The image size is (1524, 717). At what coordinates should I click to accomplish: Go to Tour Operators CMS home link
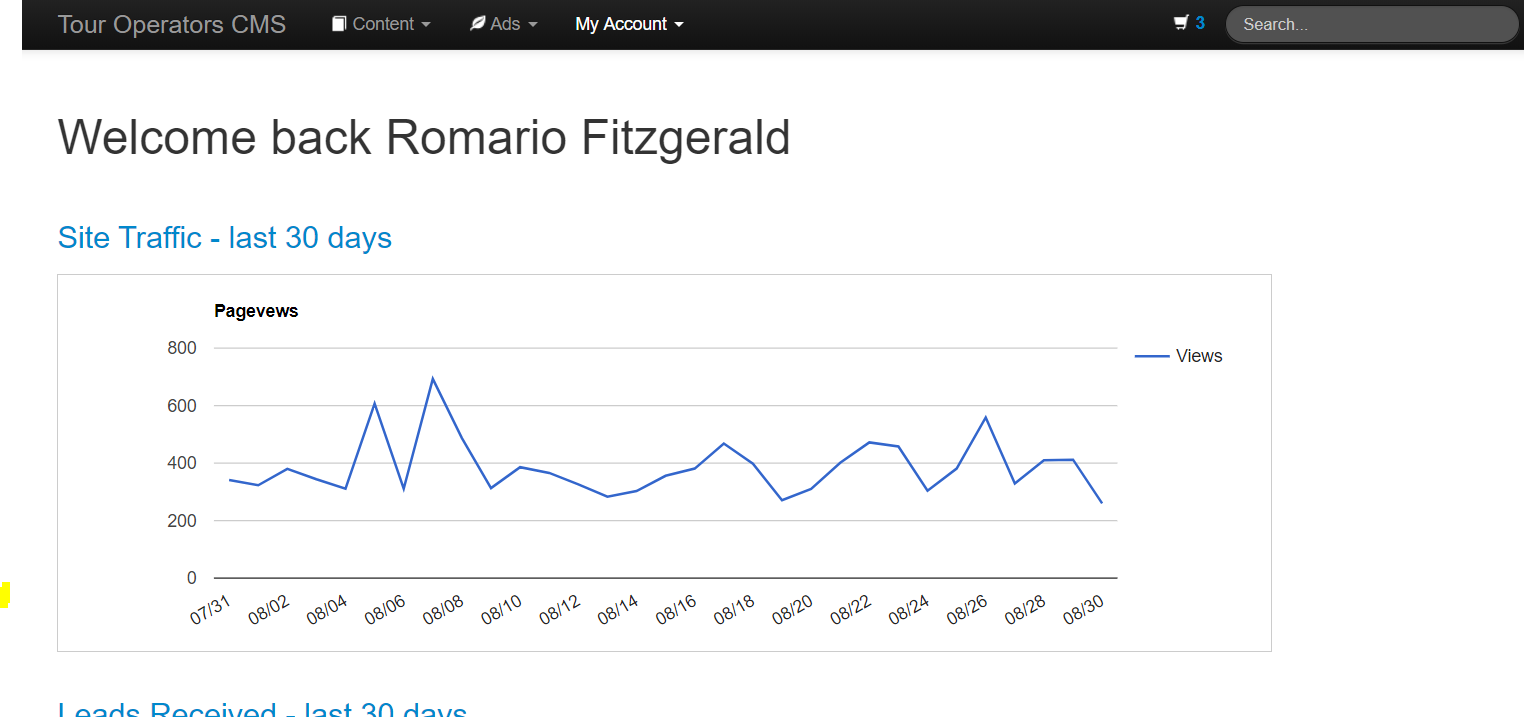[172, 24]
